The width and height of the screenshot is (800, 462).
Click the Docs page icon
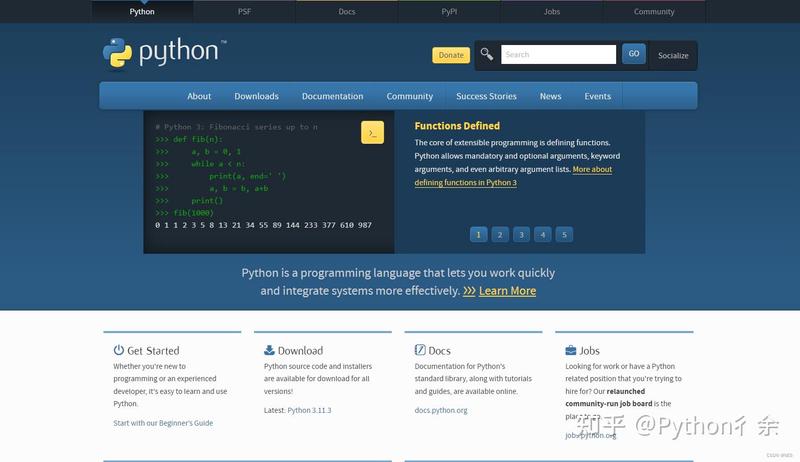(x=420, y=350)
